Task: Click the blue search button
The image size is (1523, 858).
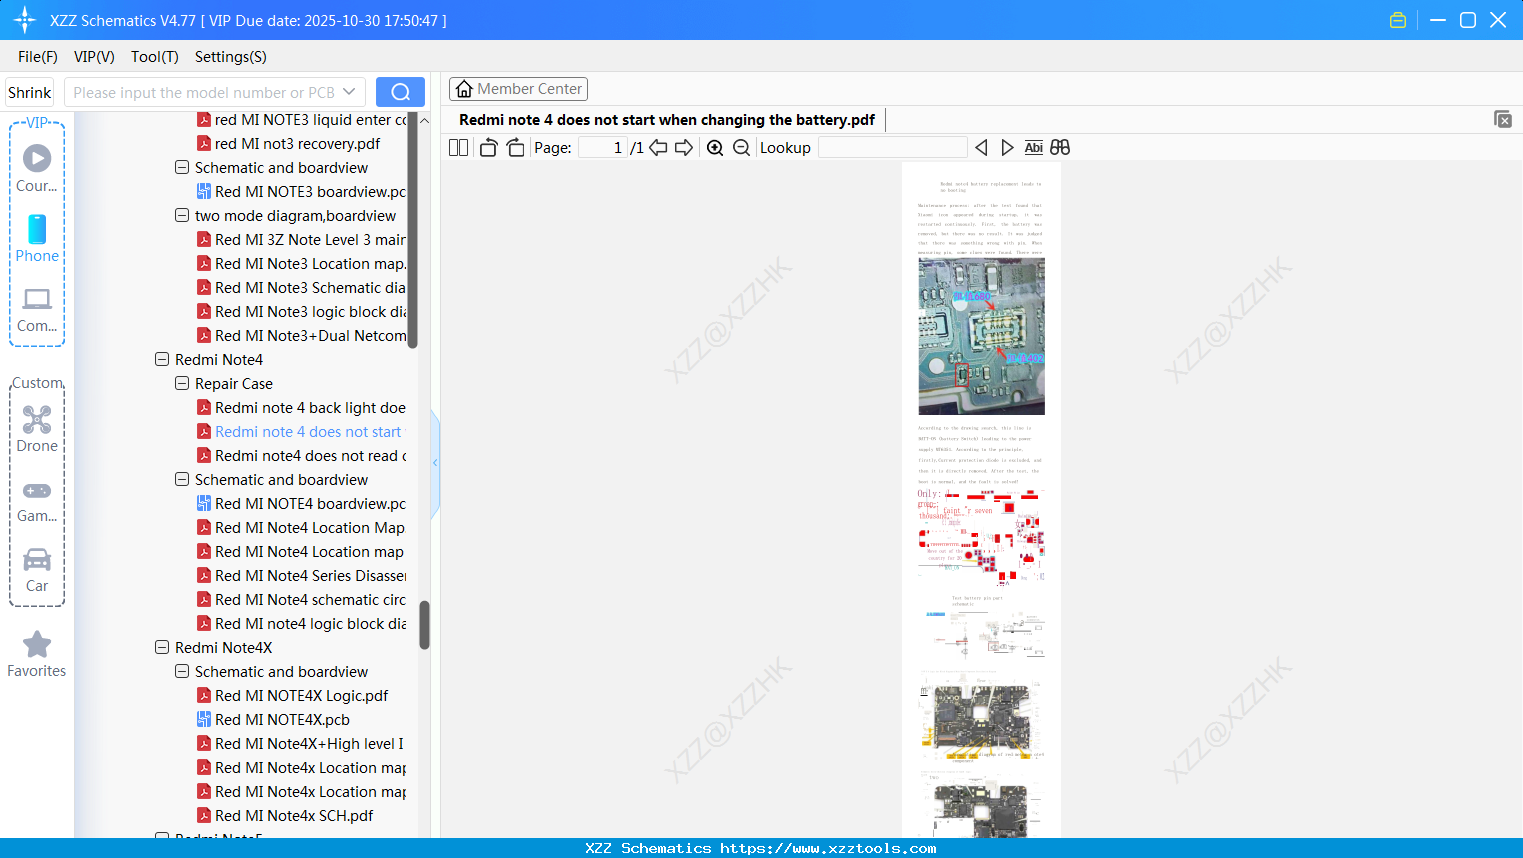Action: pyautogui.click(x=400, y=92)
